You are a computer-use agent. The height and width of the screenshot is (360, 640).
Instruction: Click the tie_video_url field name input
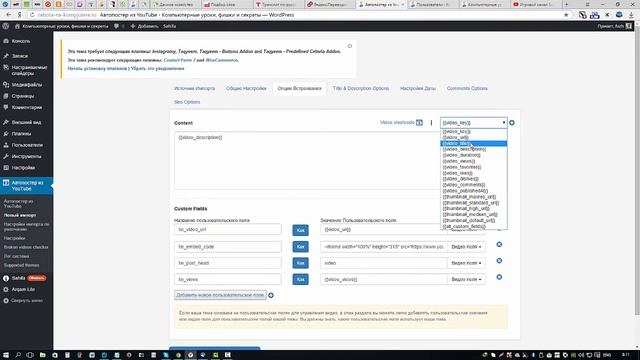pos(228,230)
